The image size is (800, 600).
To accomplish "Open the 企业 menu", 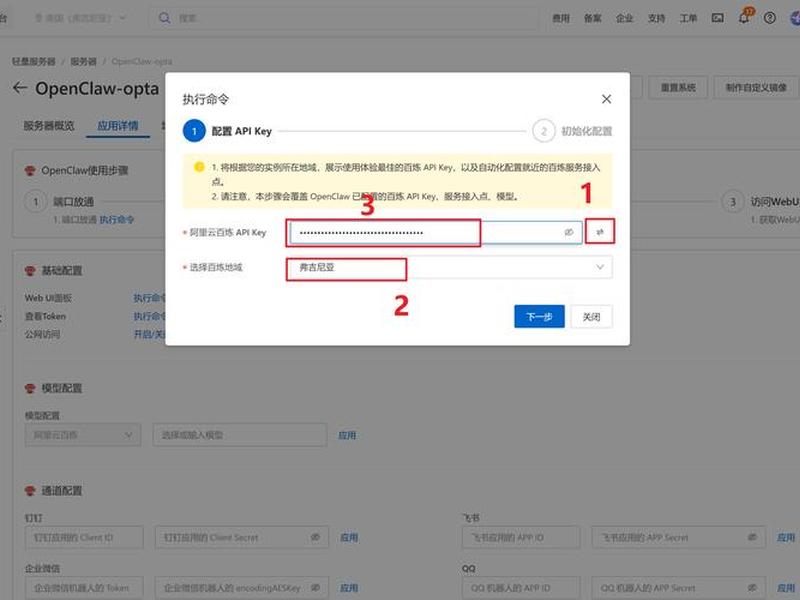I will coord(624,18).
